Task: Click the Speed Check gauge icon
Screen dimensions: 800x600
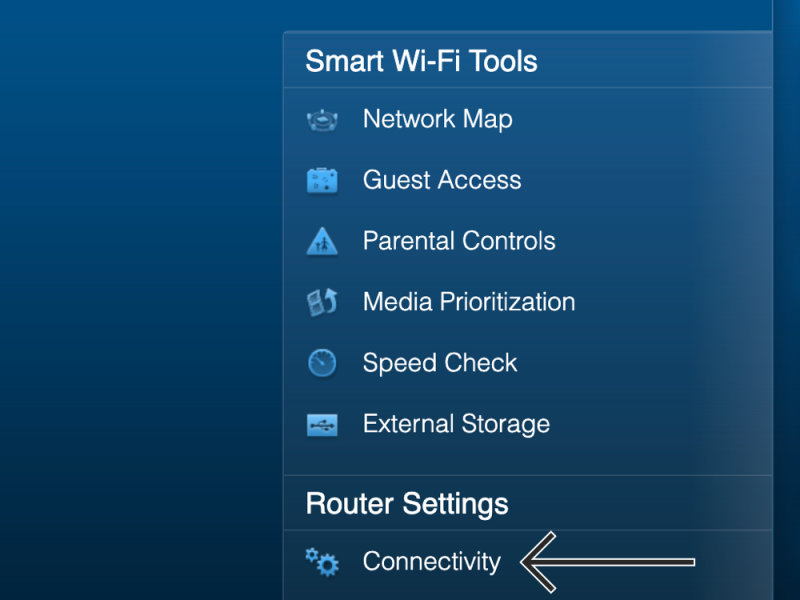Action: [x=322, y=363]
